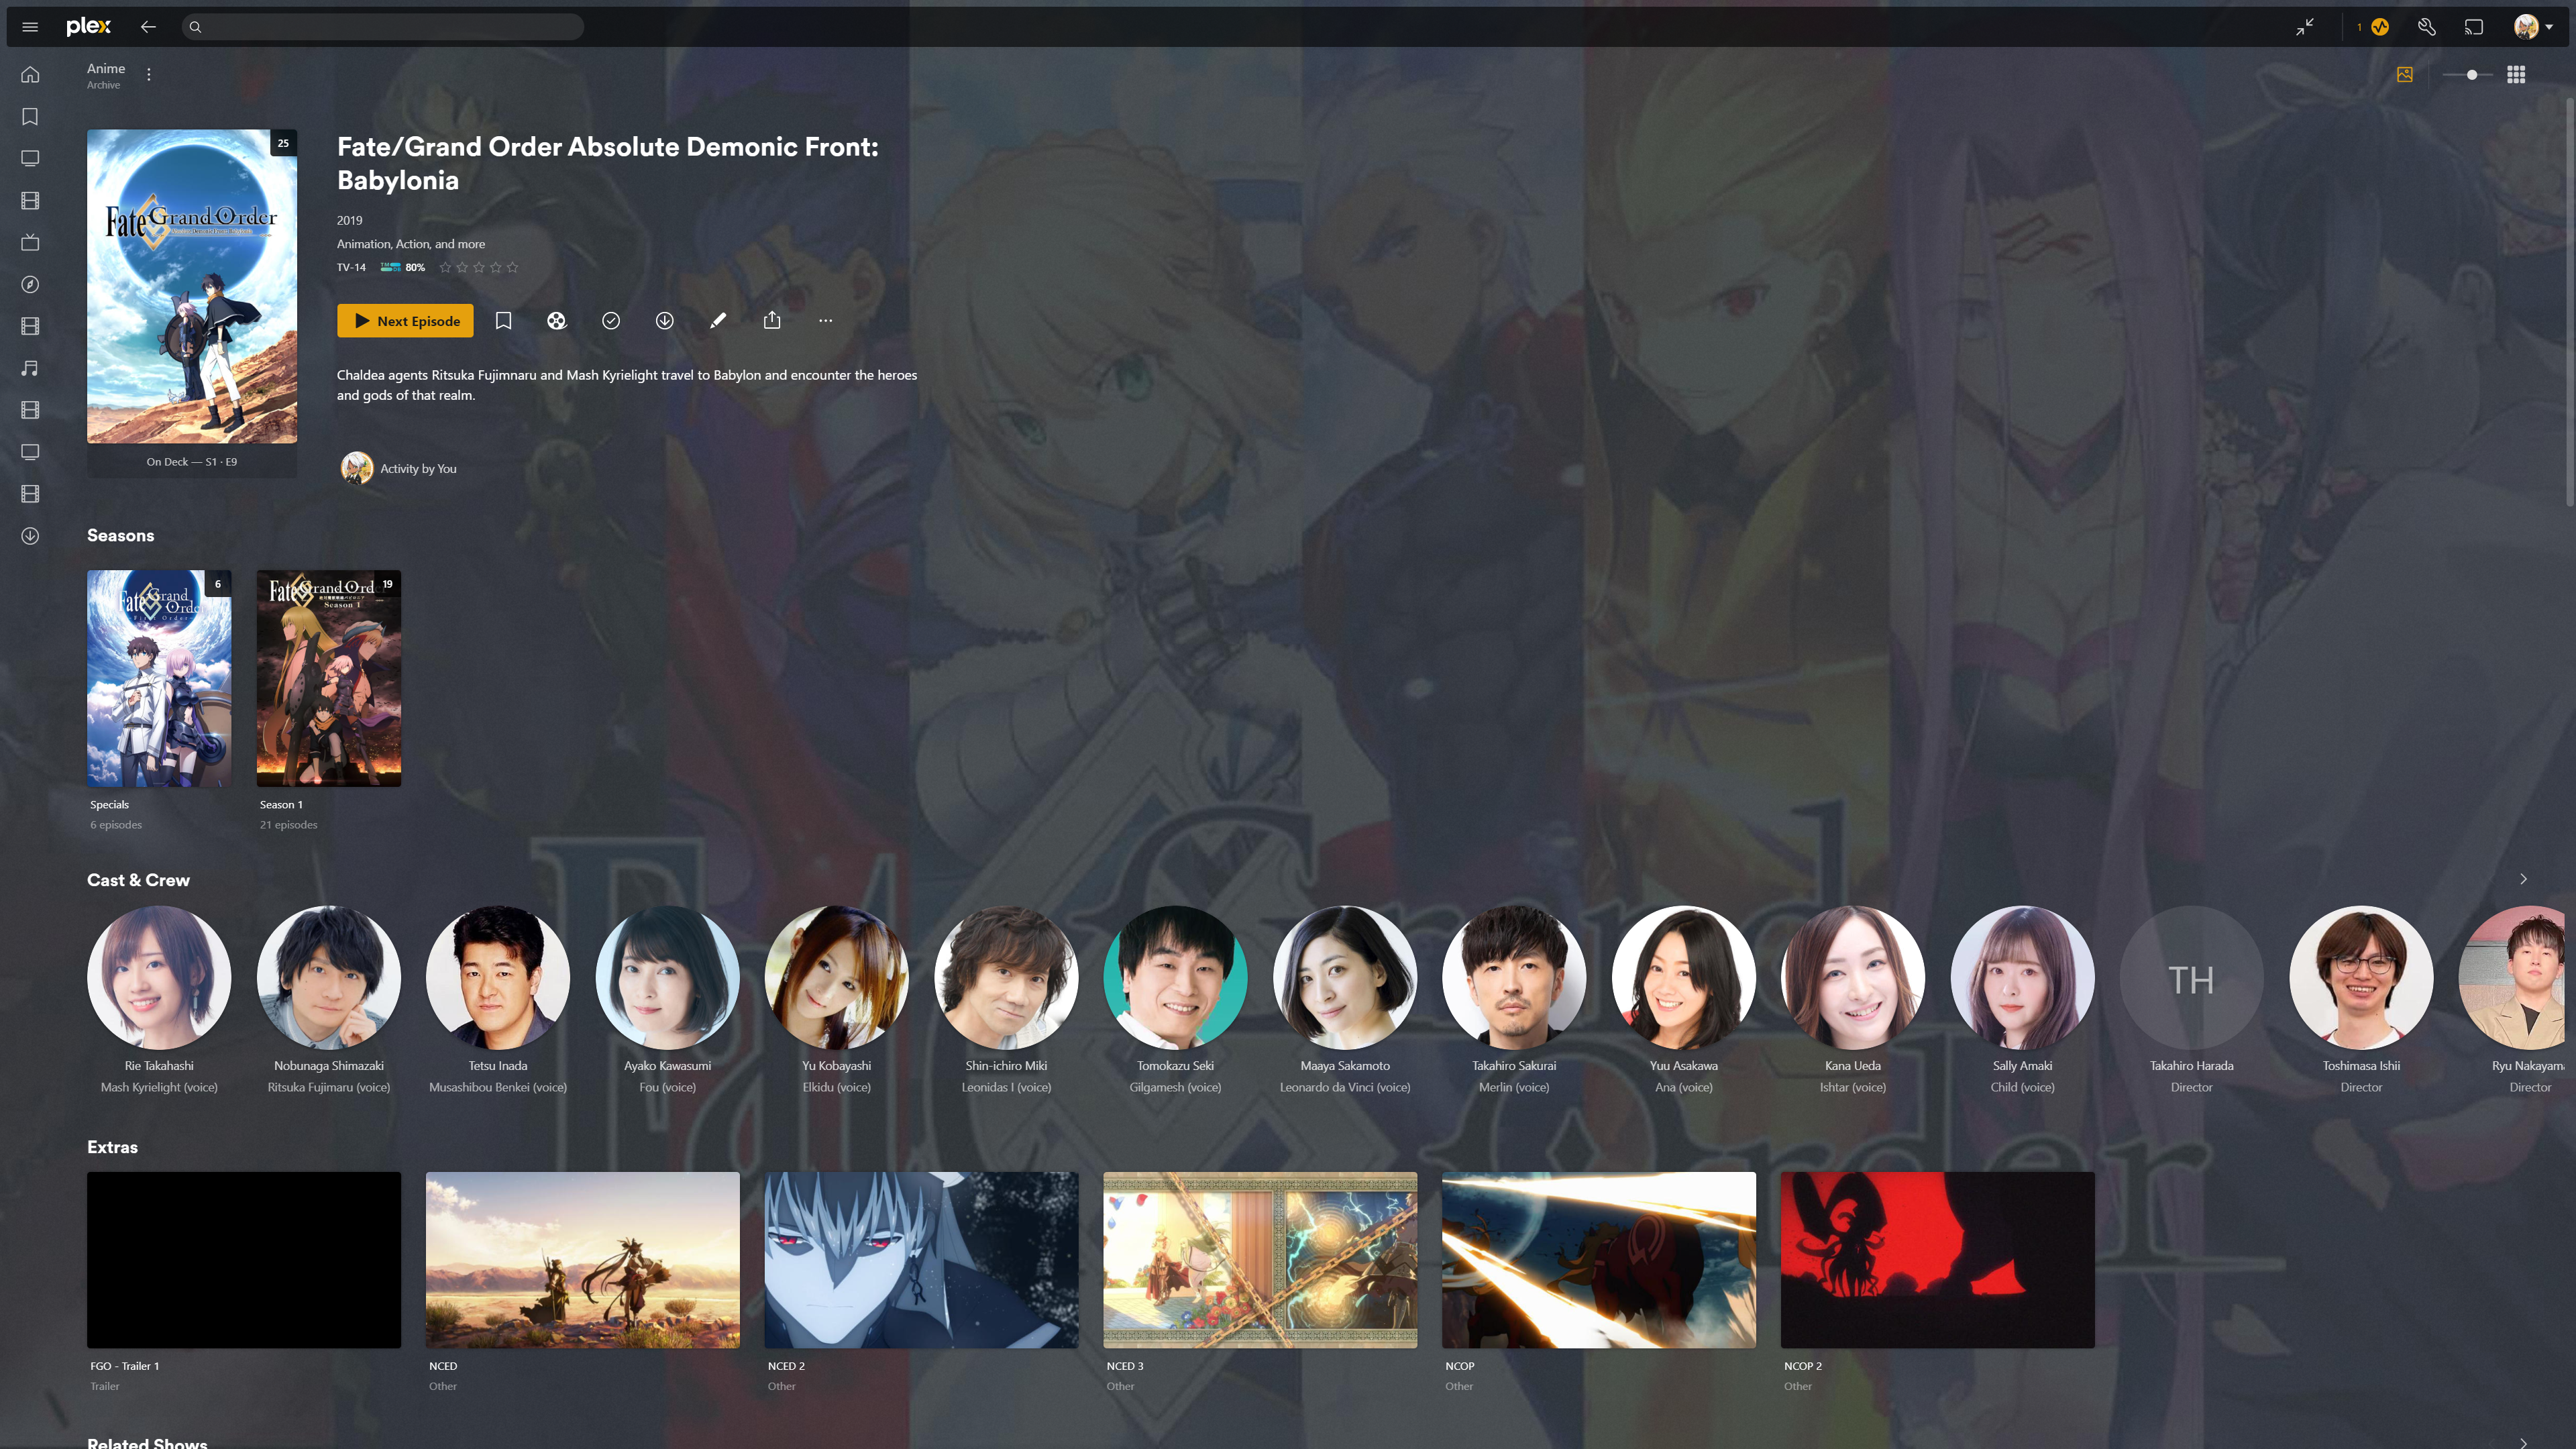2576x1449 pixels.
Task: Open Downloads at the bottom of the sidebar
Action: (30, 536)
